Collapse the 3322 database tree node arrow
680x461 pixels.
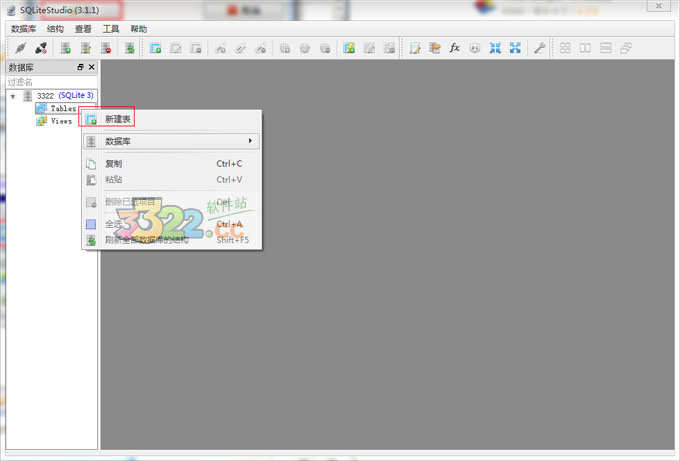(13, 96)
